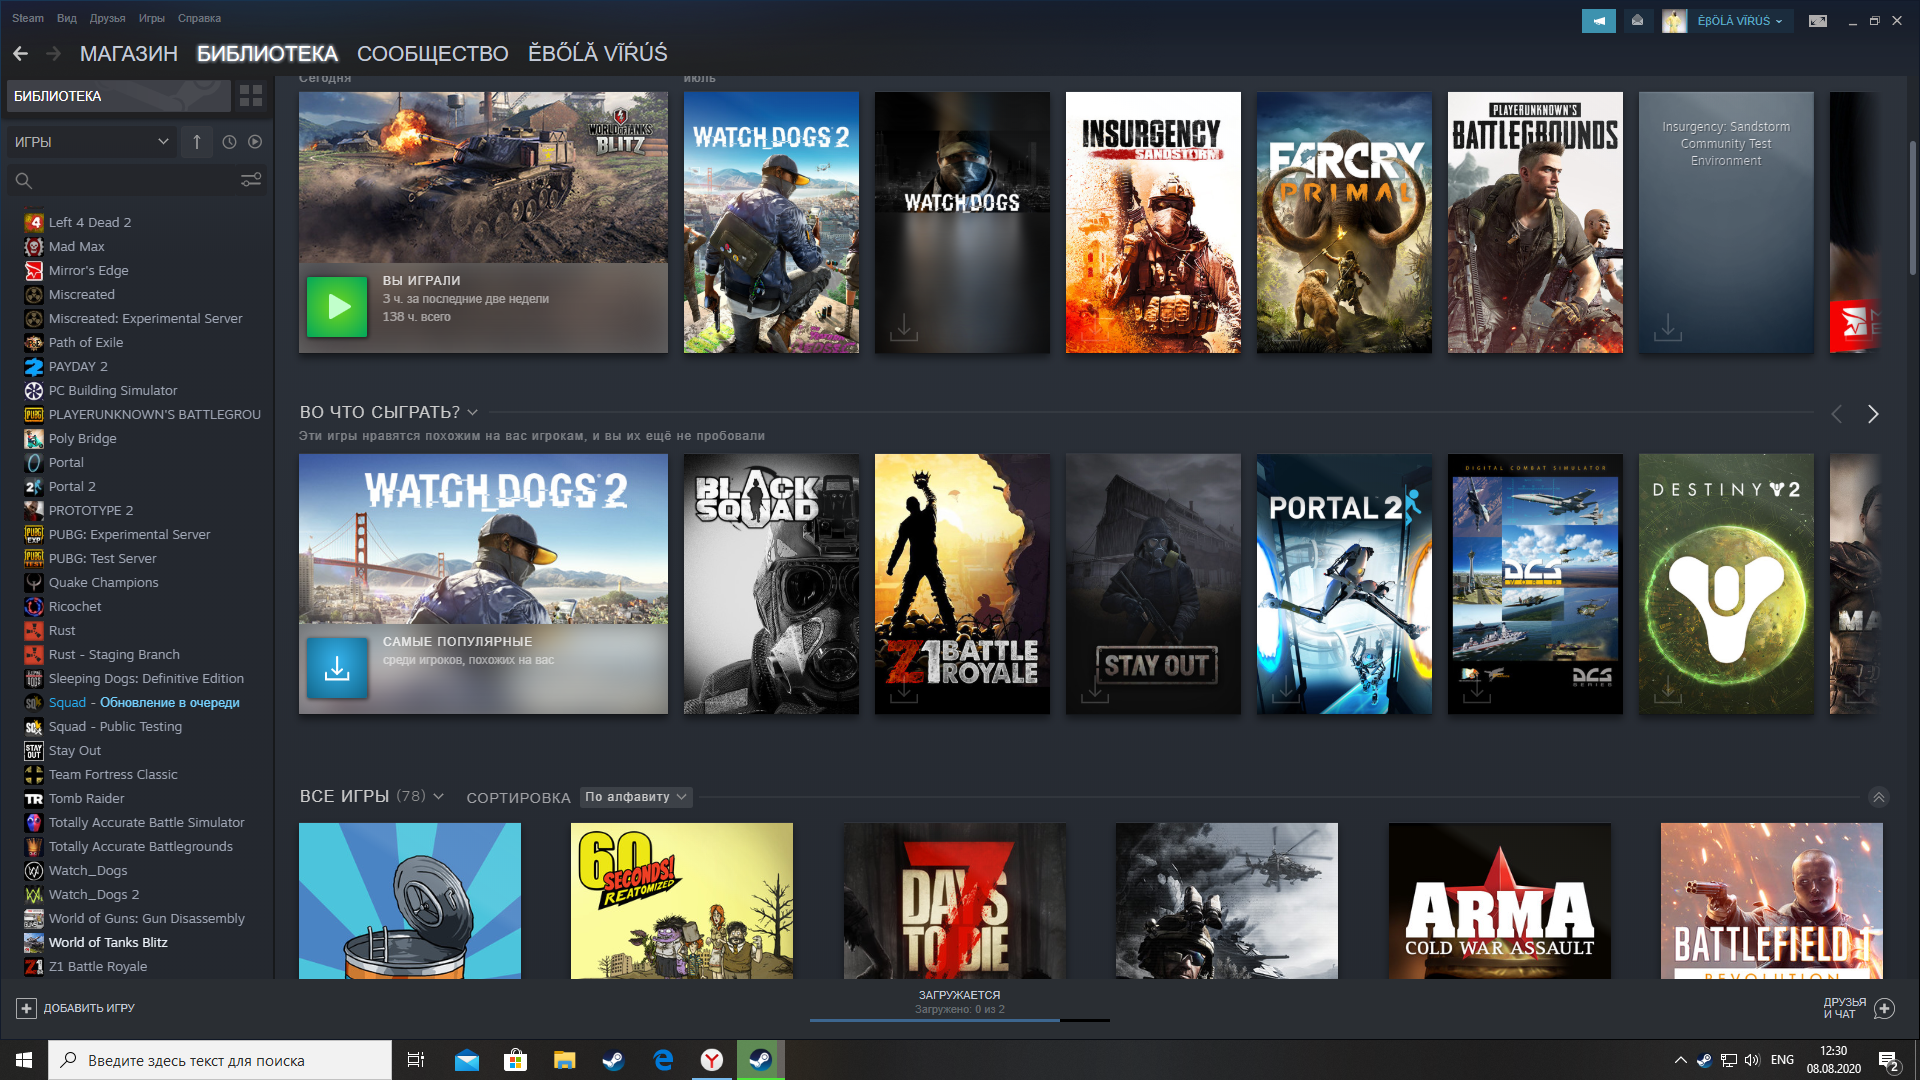Open File Explorer on taskbar
1920x1080 pixels.
tap(565, 1060)
